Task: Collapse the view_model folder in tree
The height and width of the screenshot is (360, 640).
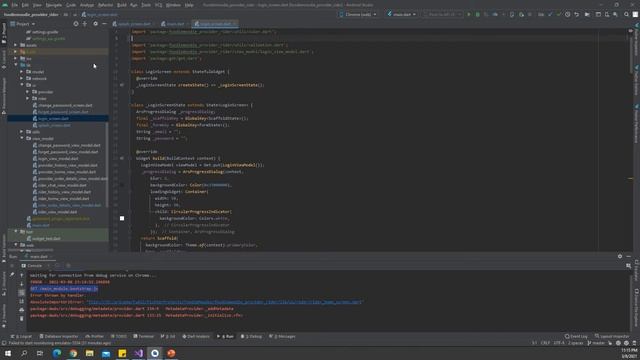Action: coord(22,138)
